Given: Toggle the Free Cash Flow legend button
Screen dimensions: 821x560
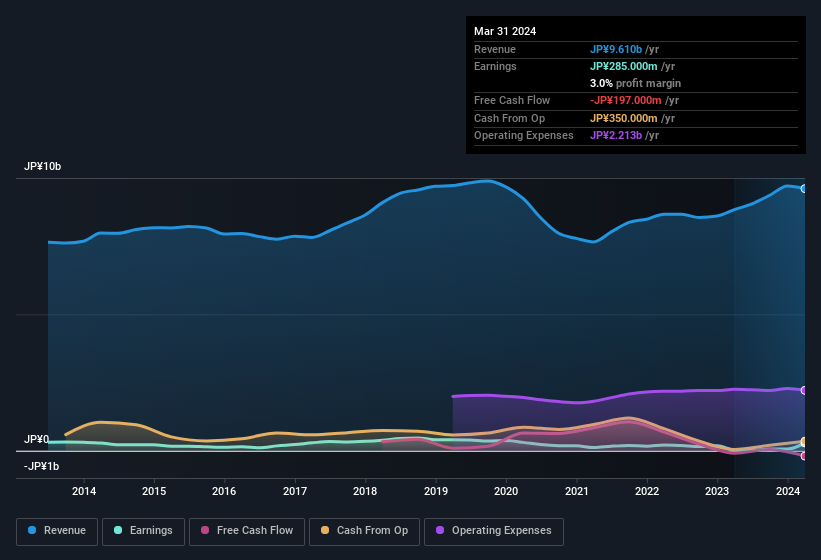Looking at the screenshot, I should coord(247,531).
